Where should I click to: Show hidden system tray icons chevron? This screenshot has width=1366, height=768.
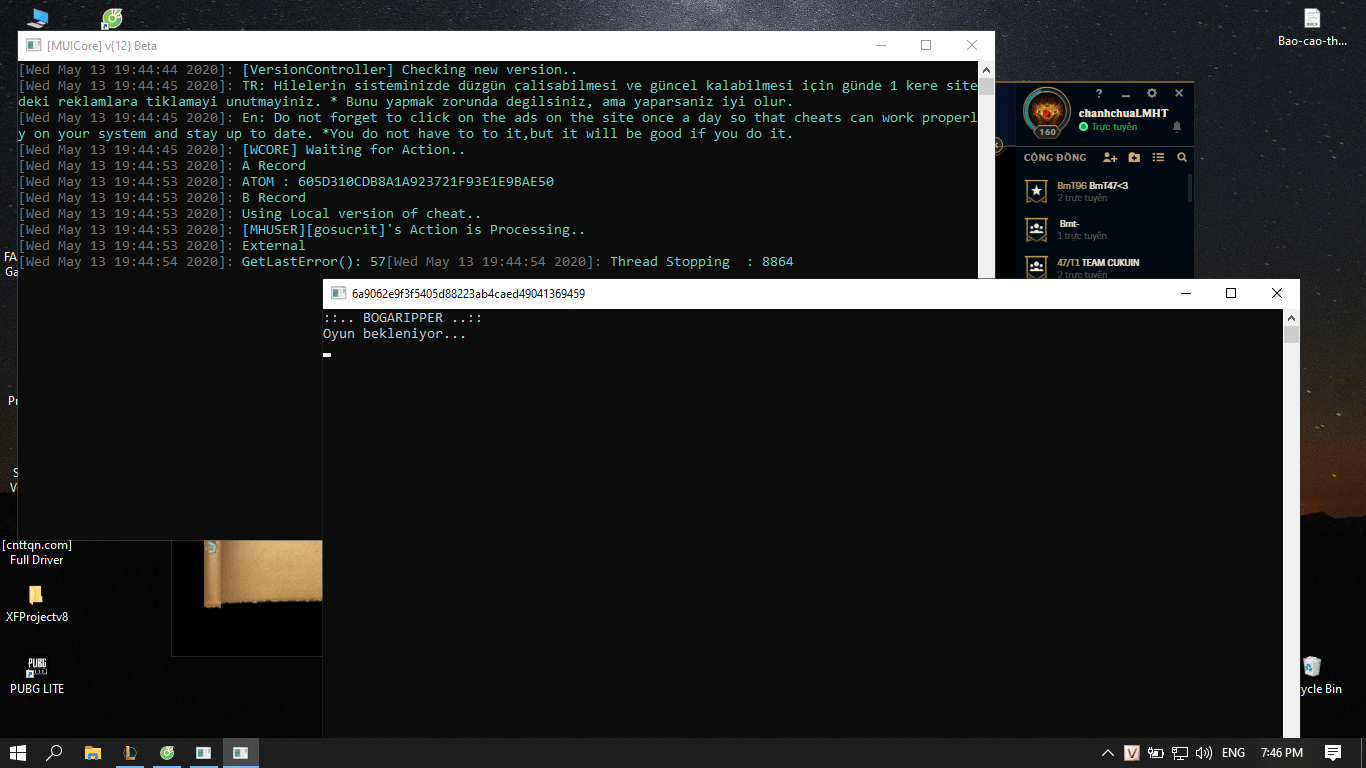[1108, 753]
